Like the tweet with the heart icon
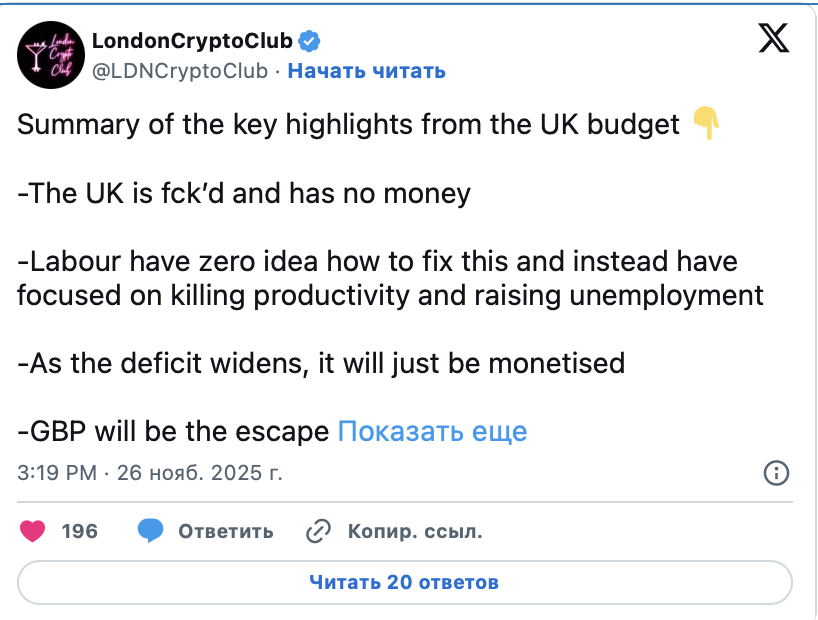Viewport: 818px width, 620px height. pos(34,531)
